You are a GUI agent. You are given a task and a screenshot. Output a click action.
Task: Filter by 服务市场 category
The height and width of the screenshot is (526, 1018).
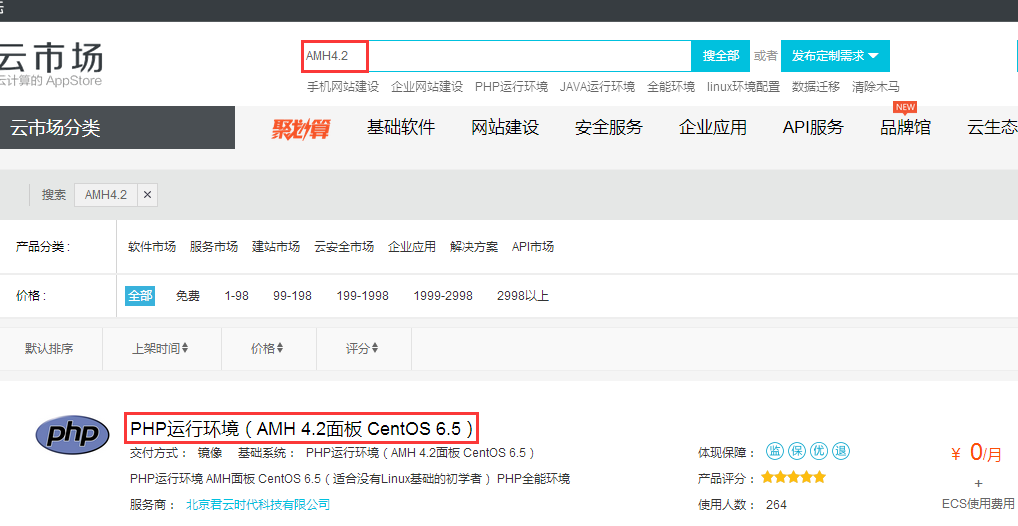point(214,247)
